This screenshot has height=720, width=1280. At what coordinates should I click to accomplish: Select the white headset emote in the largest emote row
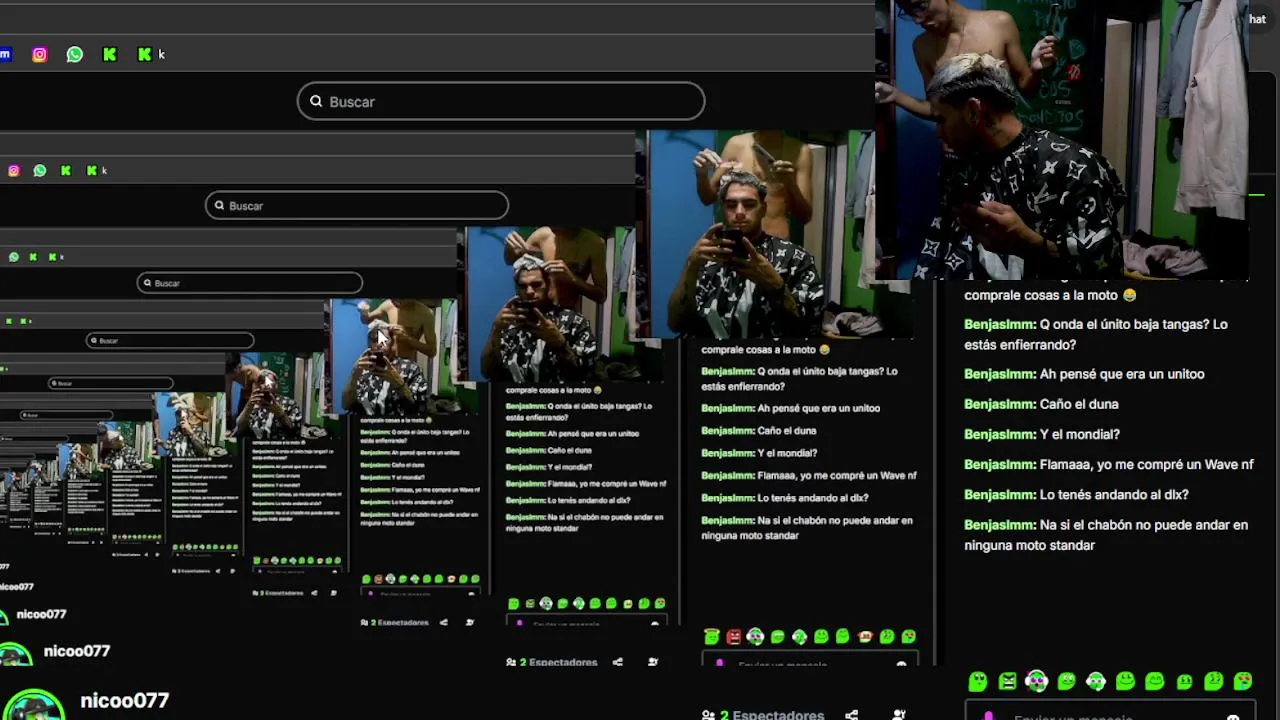coord(1096,681)
